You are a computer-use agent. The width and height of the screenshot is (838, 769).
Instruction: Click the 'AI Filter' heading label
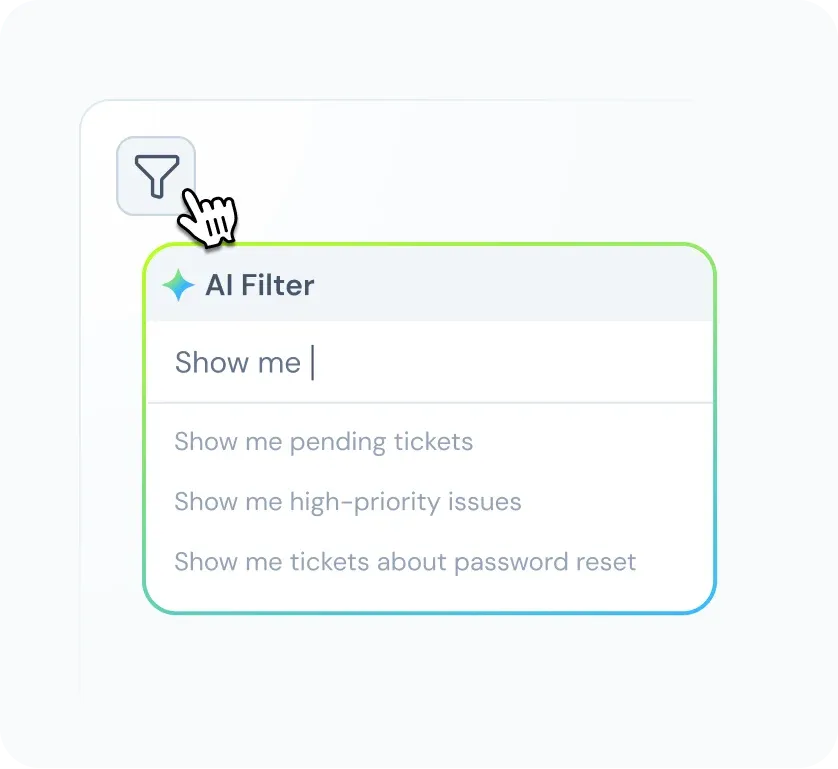(x=260, y=285)
